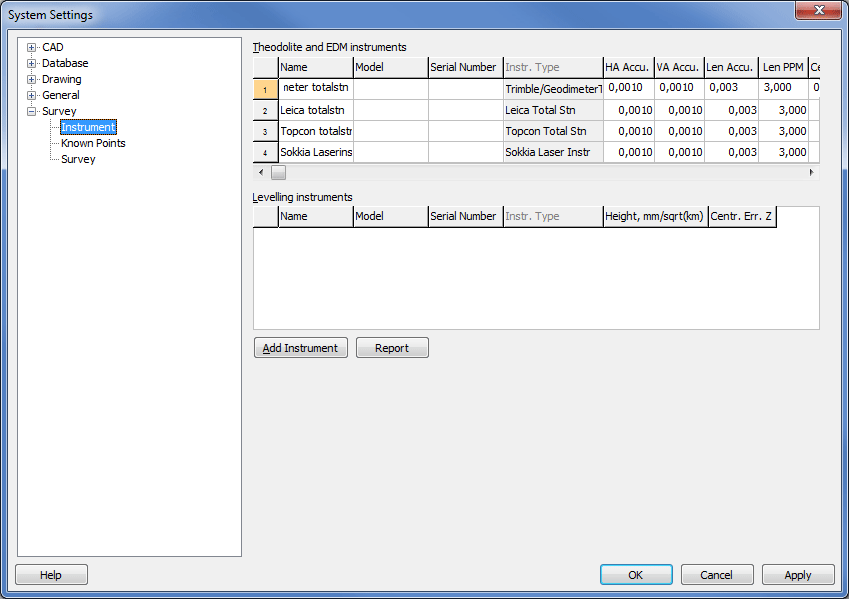Screen dimensions: 849x599
Task: Select Known Points in the tree
Action: (x=93, y=143)
